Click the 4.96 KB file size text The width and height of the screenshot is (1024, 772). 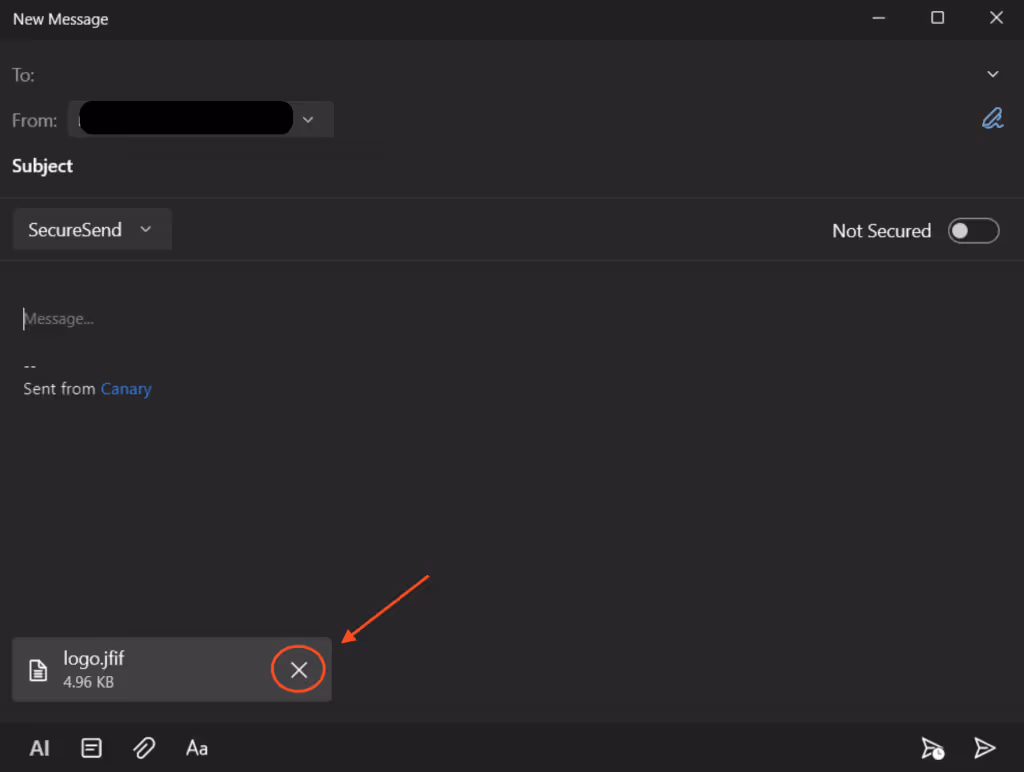88,682
